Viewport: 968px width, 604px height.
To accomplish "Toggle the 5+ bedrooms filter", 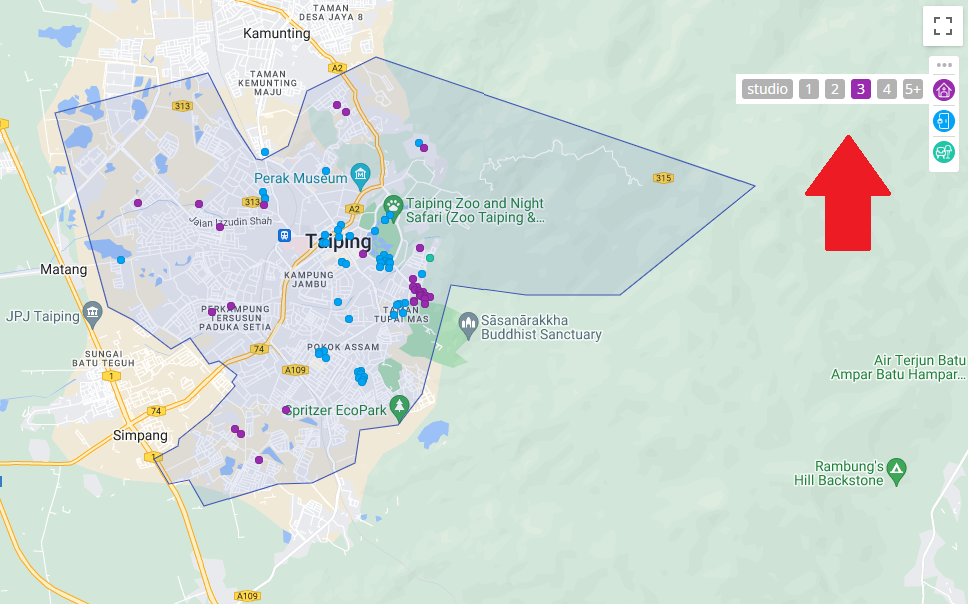I will 912,89.
